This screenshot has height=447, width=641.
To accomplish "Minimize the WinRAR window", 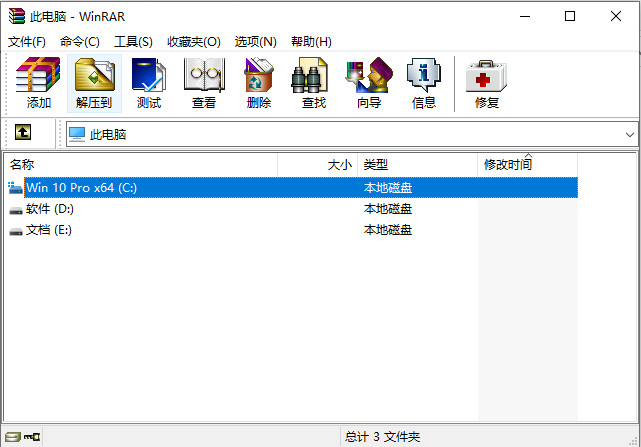I will (525, 16).
